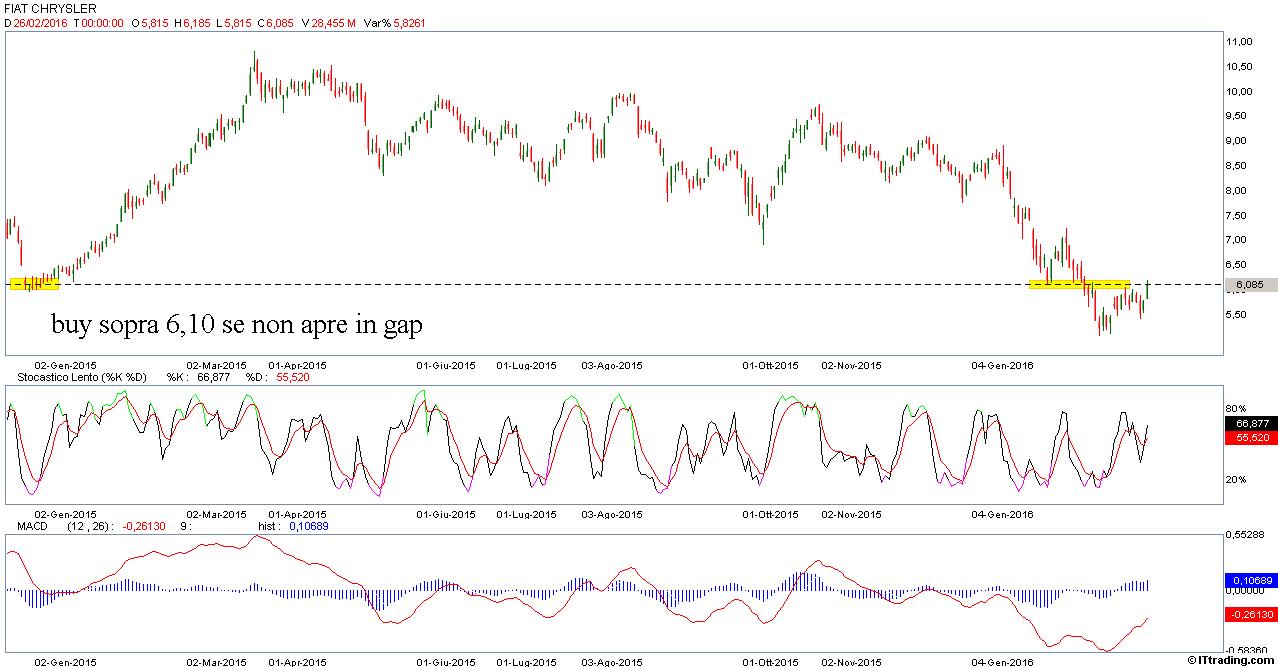Image resolution: width=1278 pixels, height=667 pixels.
Task: Select the 26/02/2016 date in header
Action: 40,23
